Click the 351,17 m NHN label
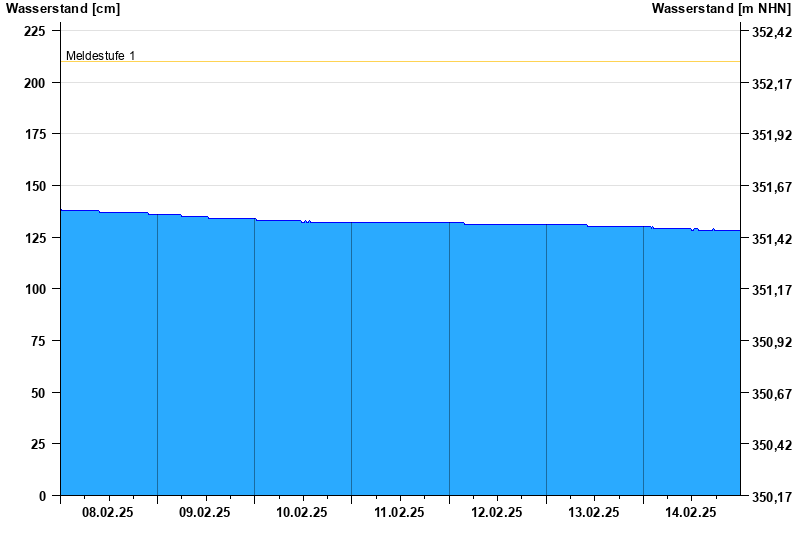Screen dimensions: 800x550 click(x=772, y=290)
